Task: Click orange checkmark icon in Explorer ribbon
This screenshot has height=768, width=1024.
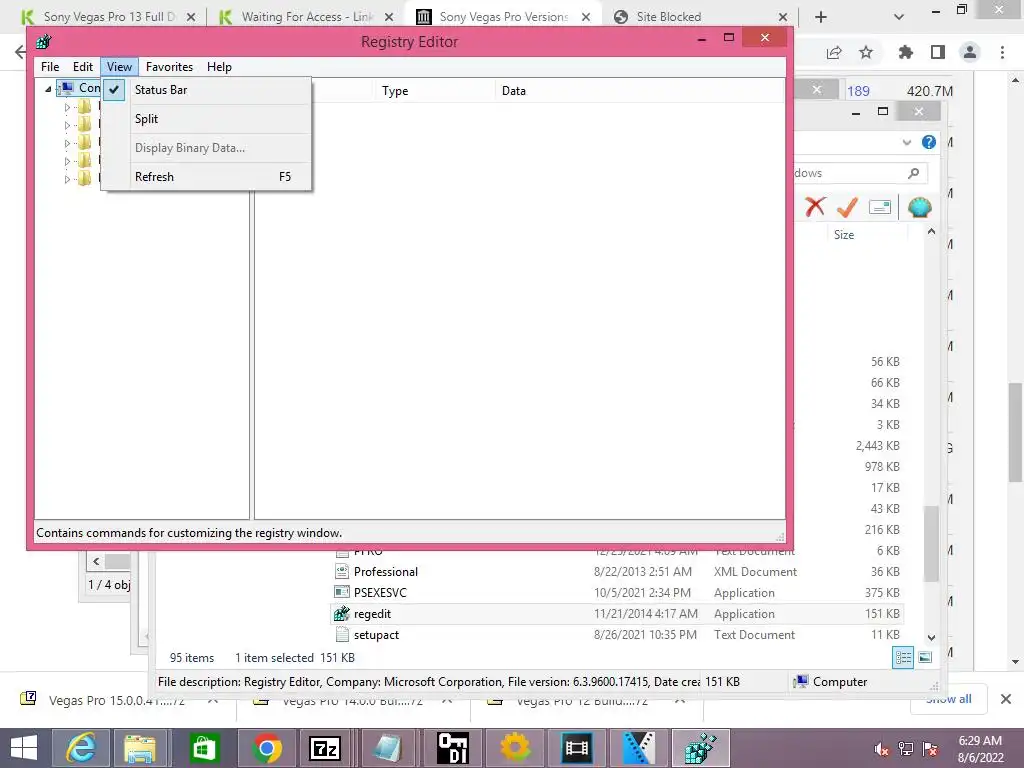Action: click(847, 207)
